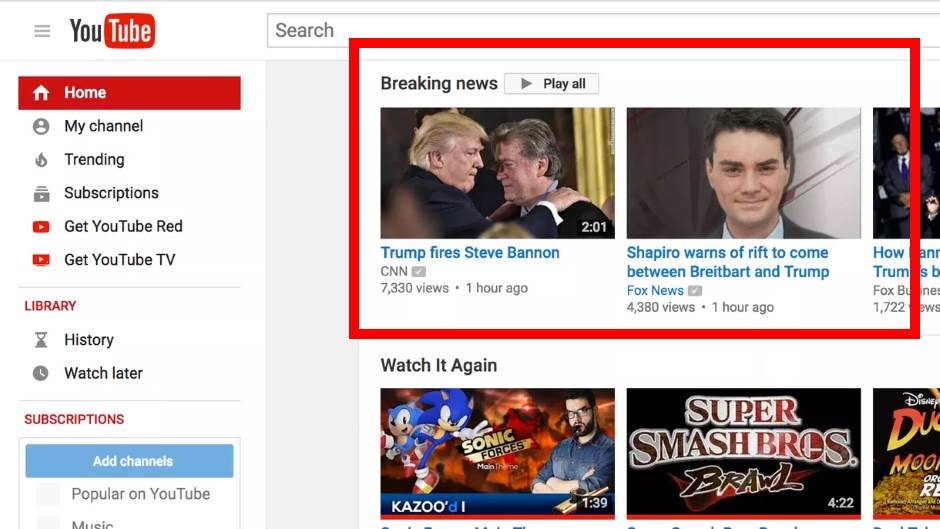Open the Sonic Forces video thumbnail
Image resolution: width=940 pixels, height=529 pixels.
(x=497, y=451)
